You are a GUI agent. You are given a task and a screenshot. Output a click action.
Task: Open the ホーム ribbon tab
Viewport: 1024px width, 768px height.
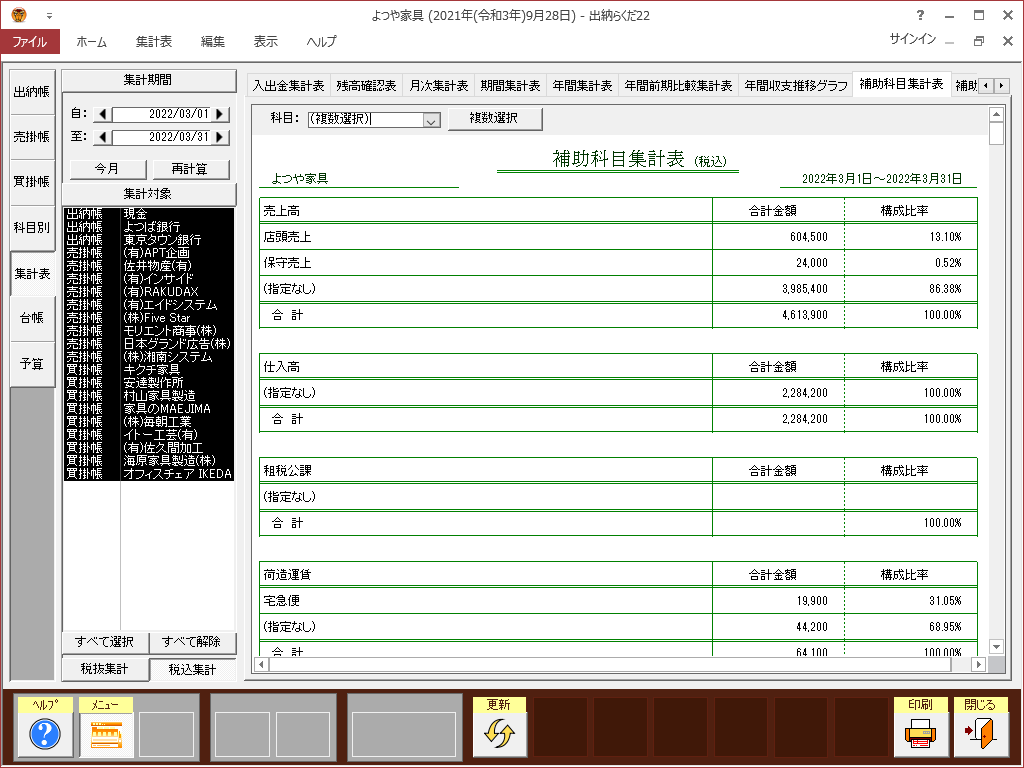91,42
